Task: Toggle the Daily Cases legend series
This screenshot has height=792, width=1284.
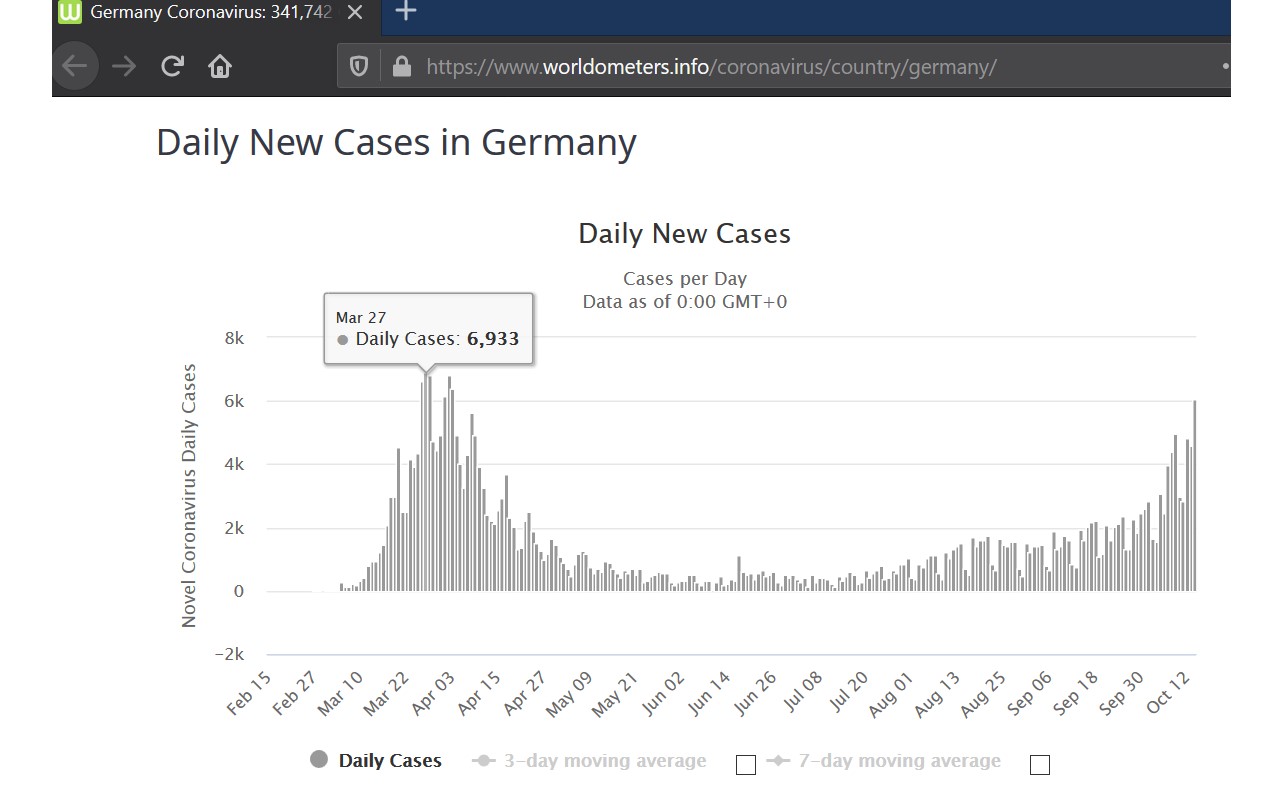Action: pyautogui.click(x=389, y=761)
